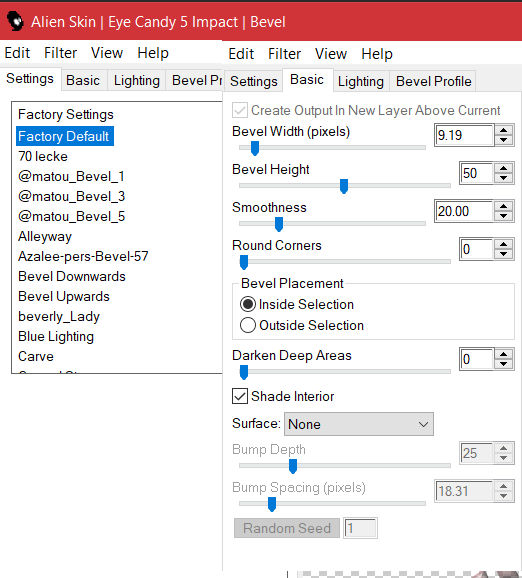Uncheck the Shade Interior checkbox

[240, 396]
